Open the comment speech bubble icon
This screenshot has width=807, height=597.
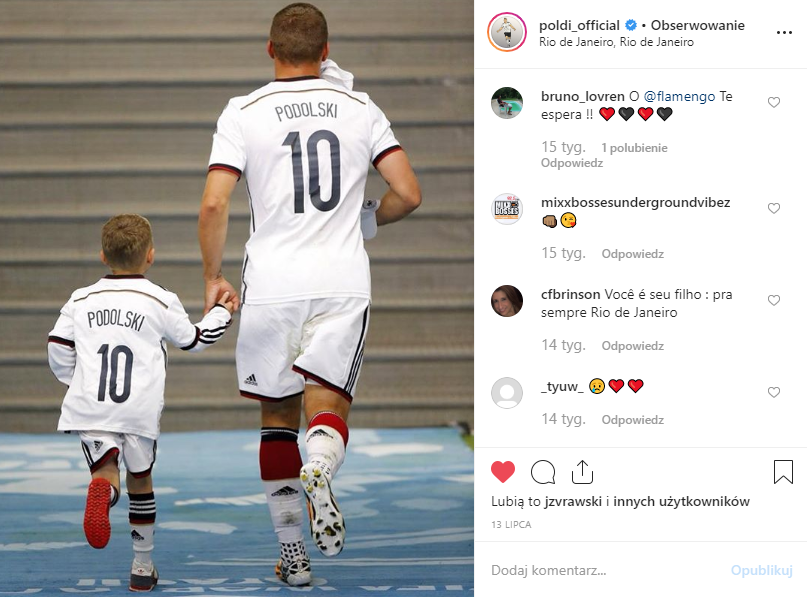pyautogui.click(x=542, y=472)
